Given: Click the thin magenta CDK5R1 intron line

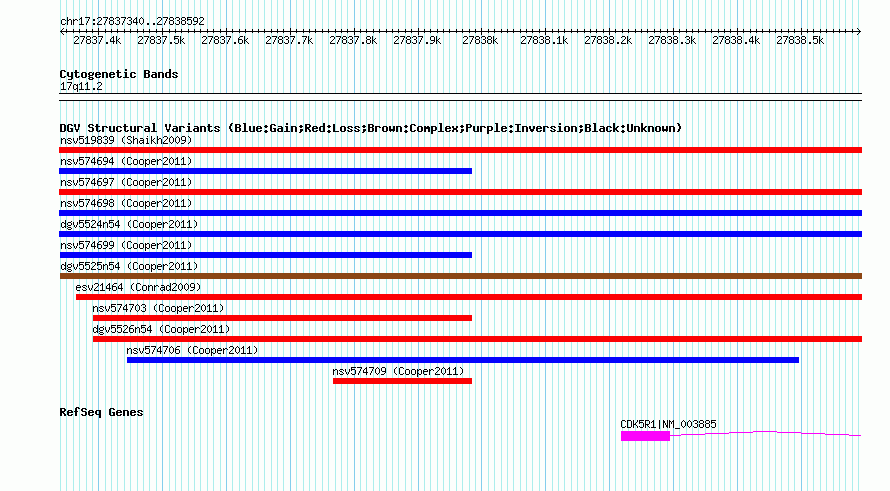Looking at the screenshot, I should pos(766,433).
